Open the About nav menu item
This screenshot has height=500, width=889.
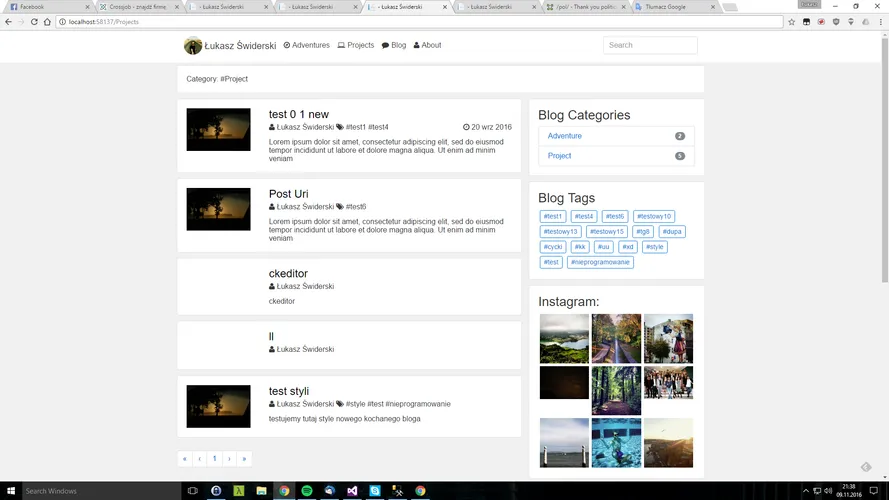click(x=427, y=45)
